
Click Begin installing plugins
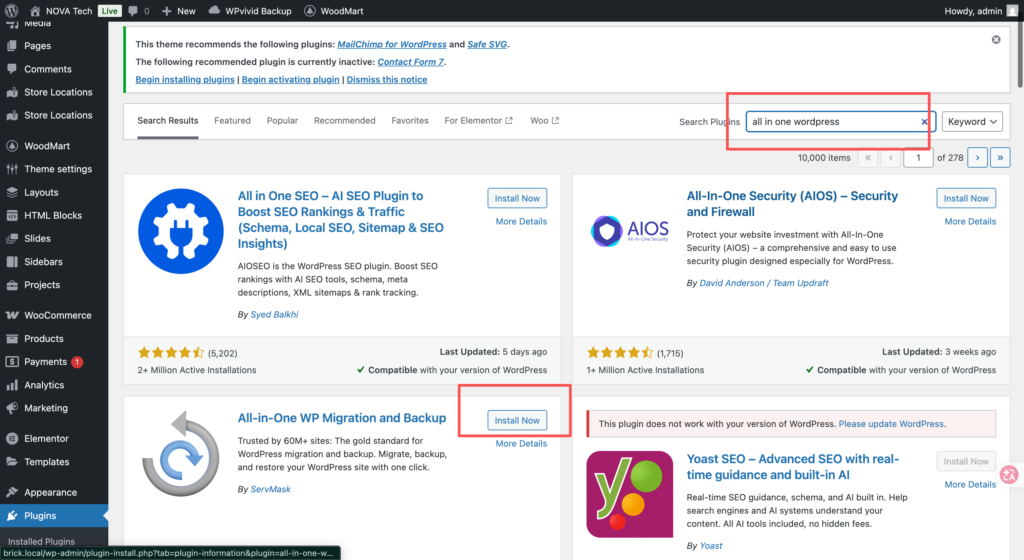tap(185, 80)
